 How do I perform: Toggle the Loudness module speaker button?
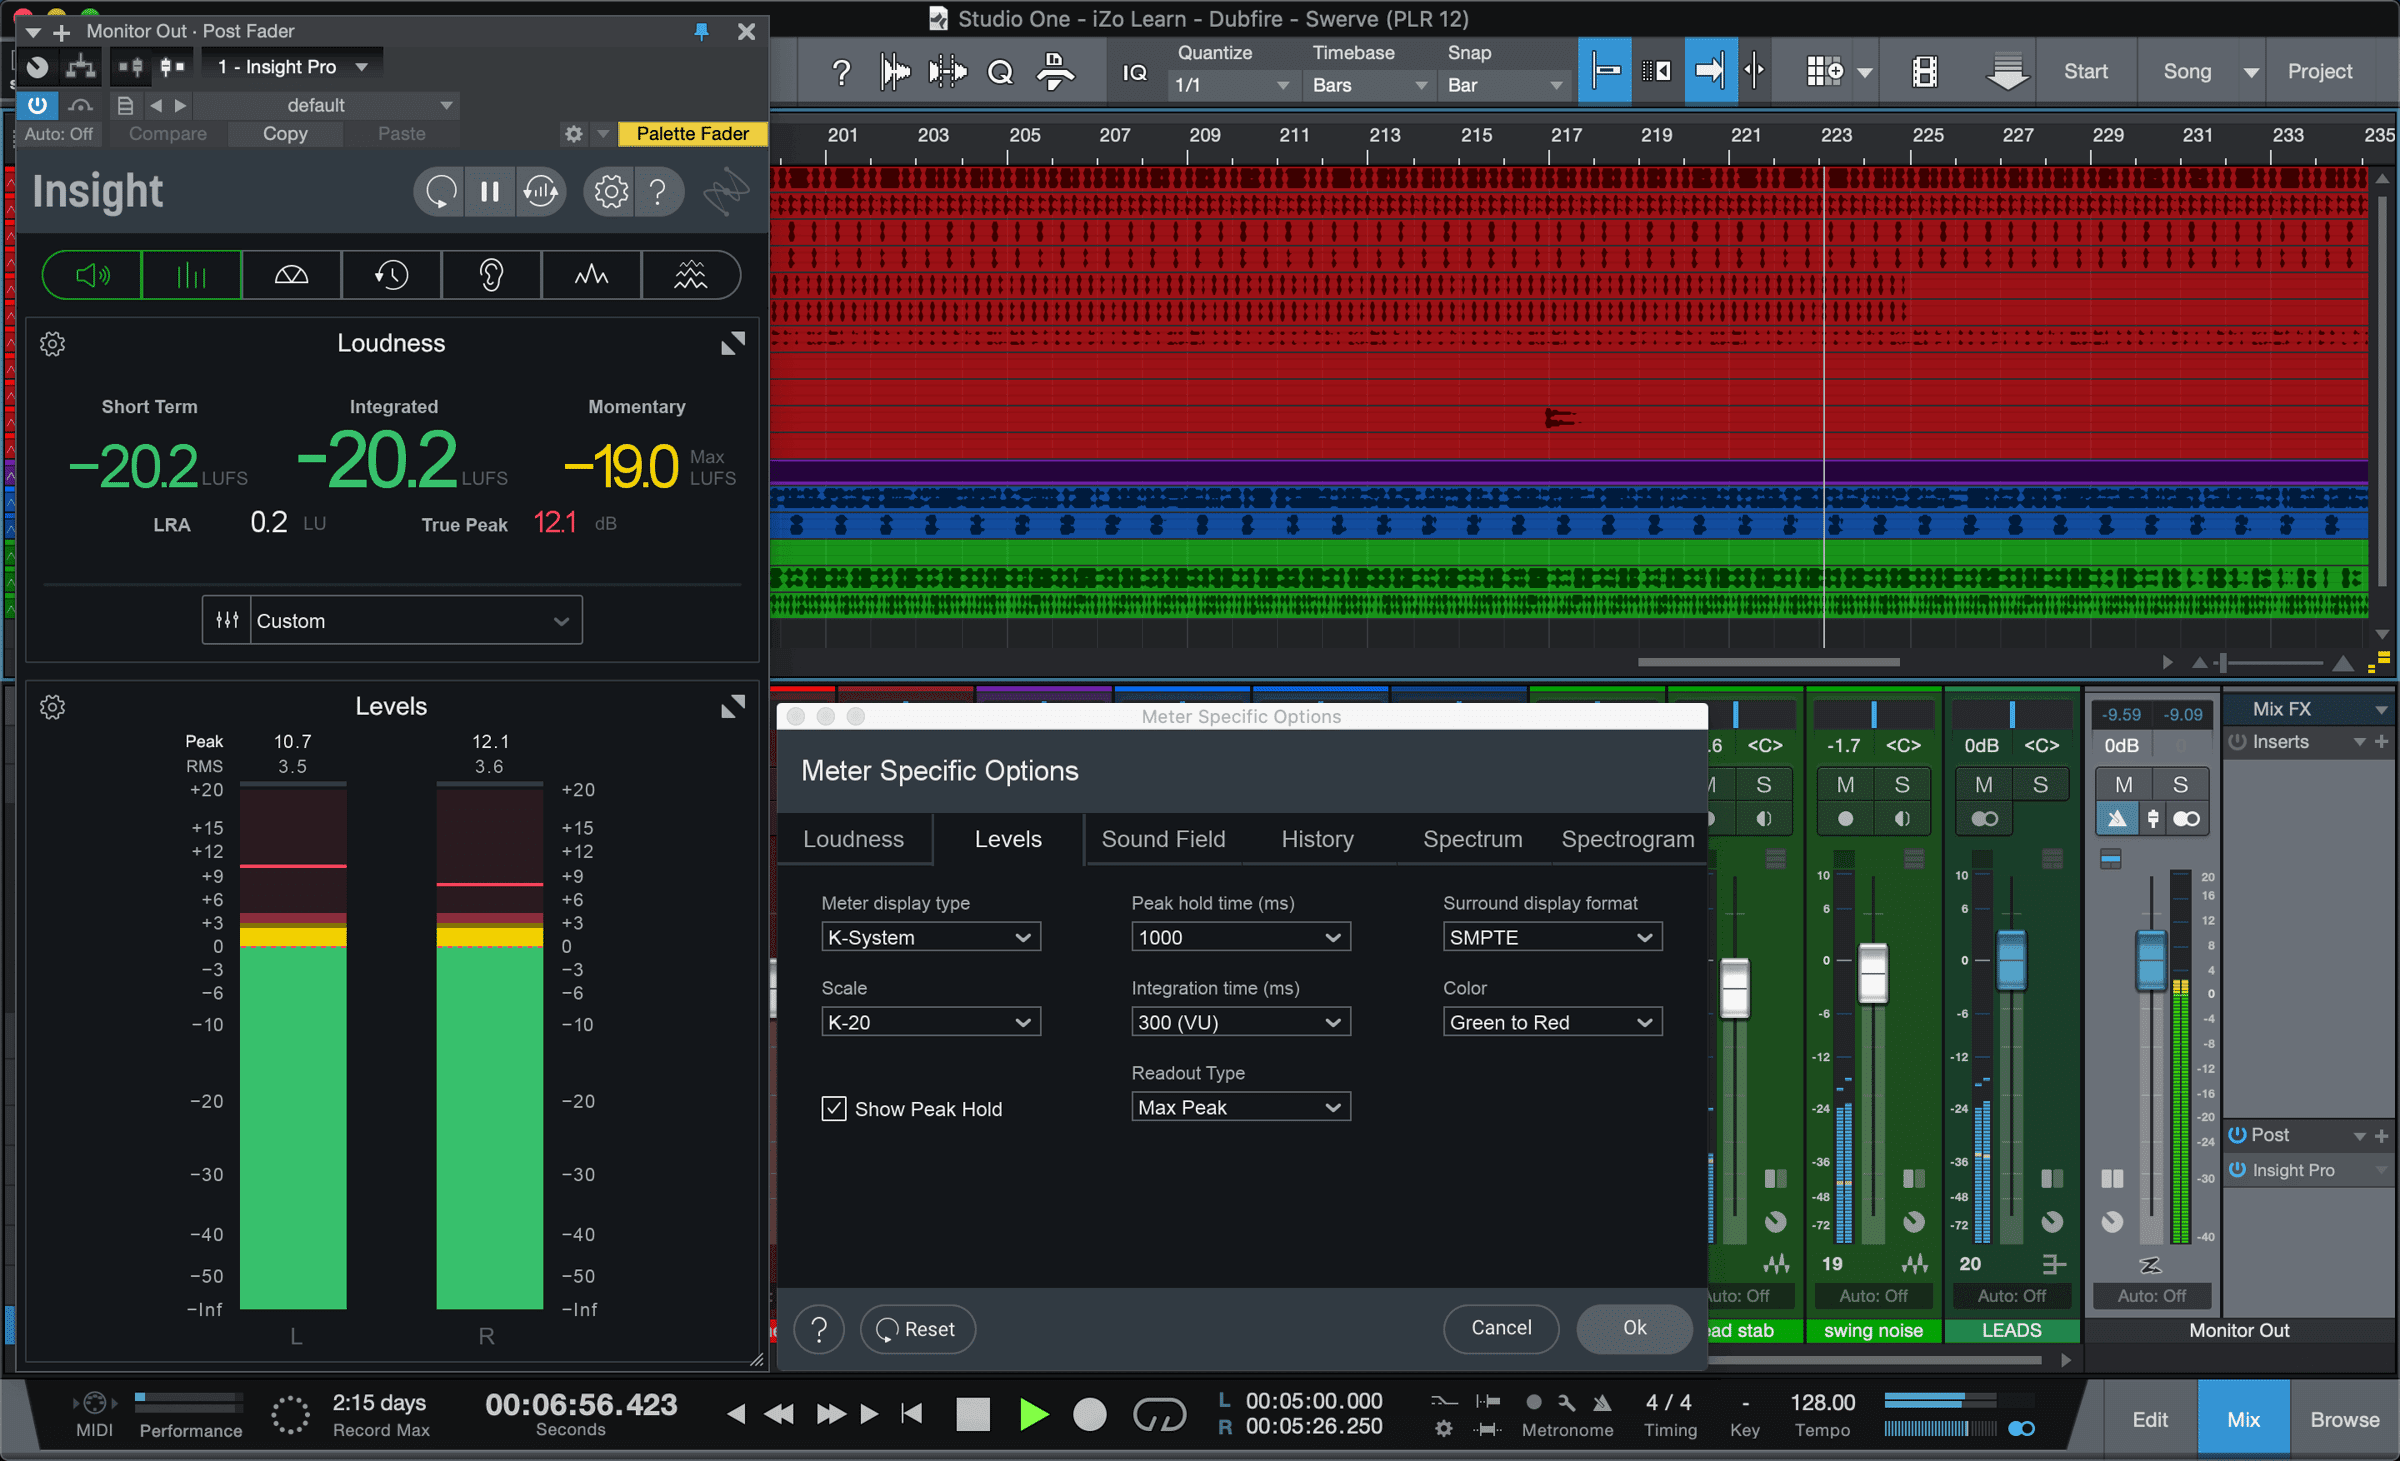coord(92,275)
